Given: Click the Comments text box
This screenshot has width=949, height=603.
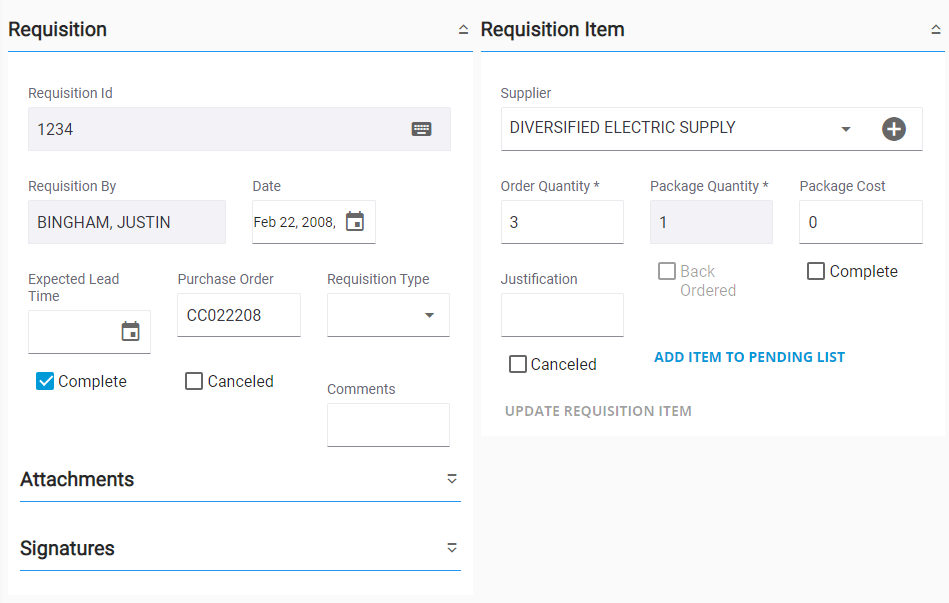Looking at the screenshot, I should (x=388, y=425).
